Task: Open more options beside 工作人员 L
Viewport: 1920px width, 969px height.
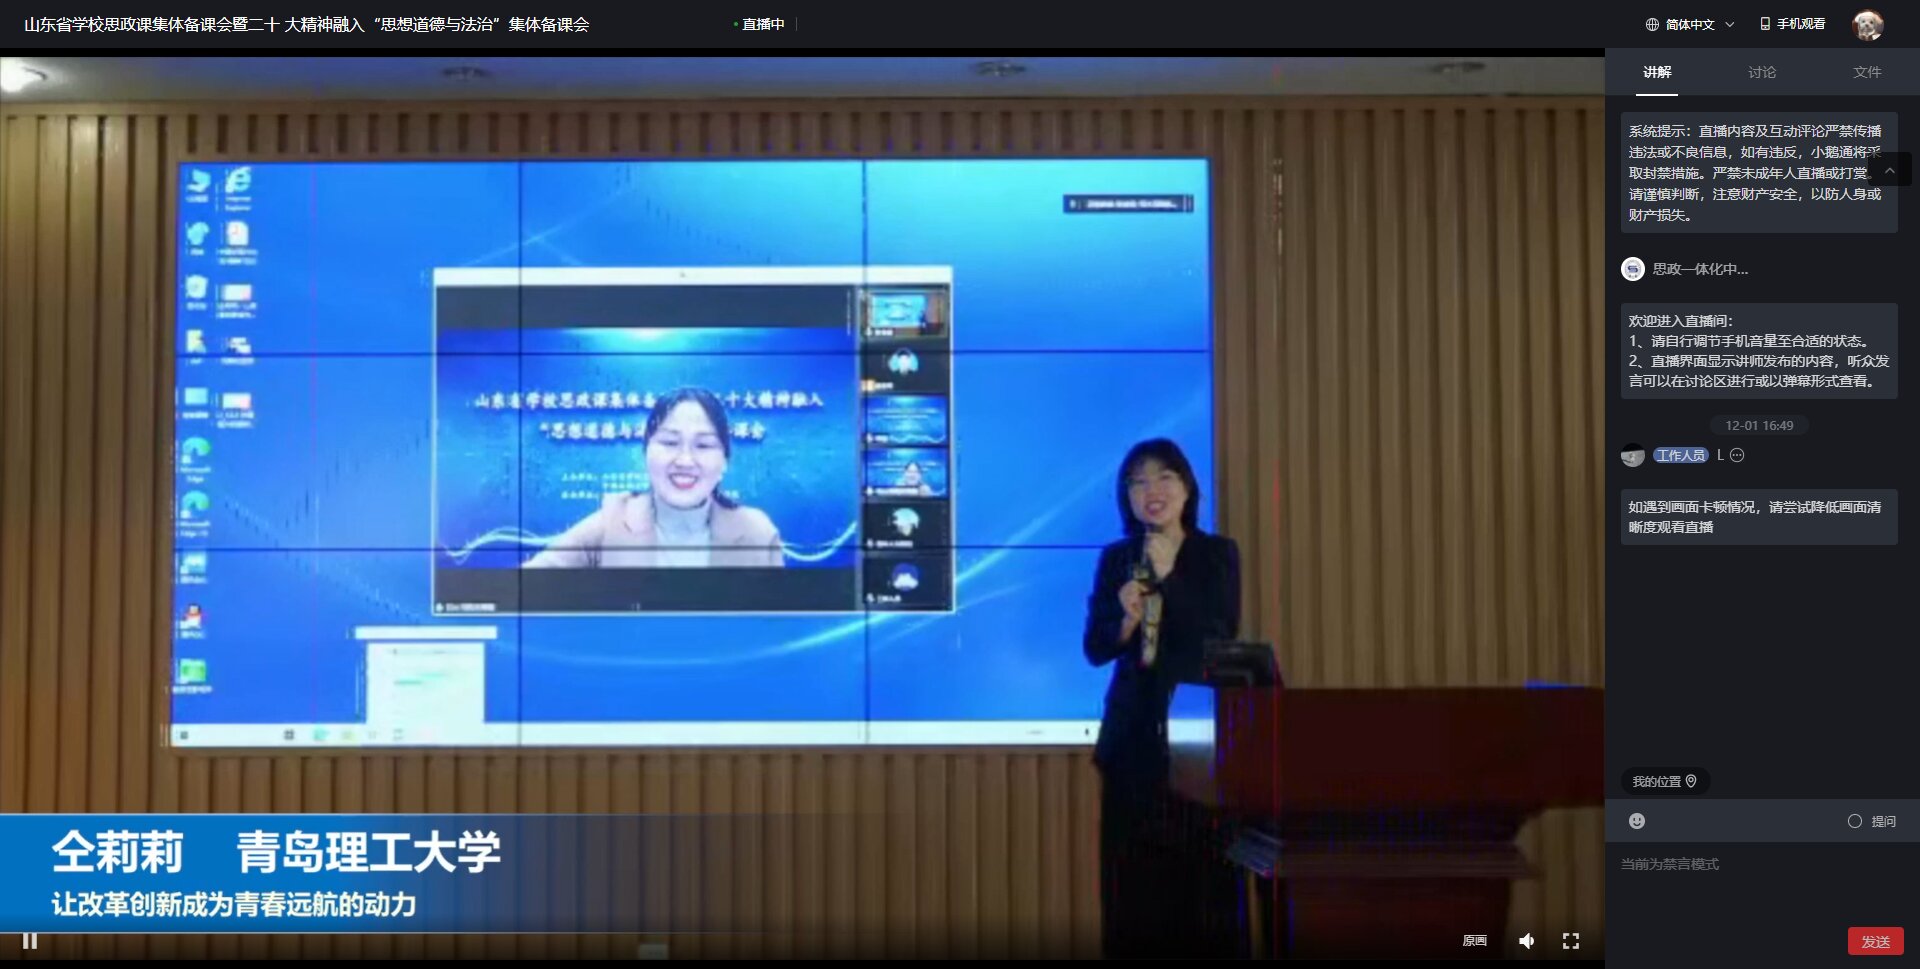Action: coord(1738,455)
